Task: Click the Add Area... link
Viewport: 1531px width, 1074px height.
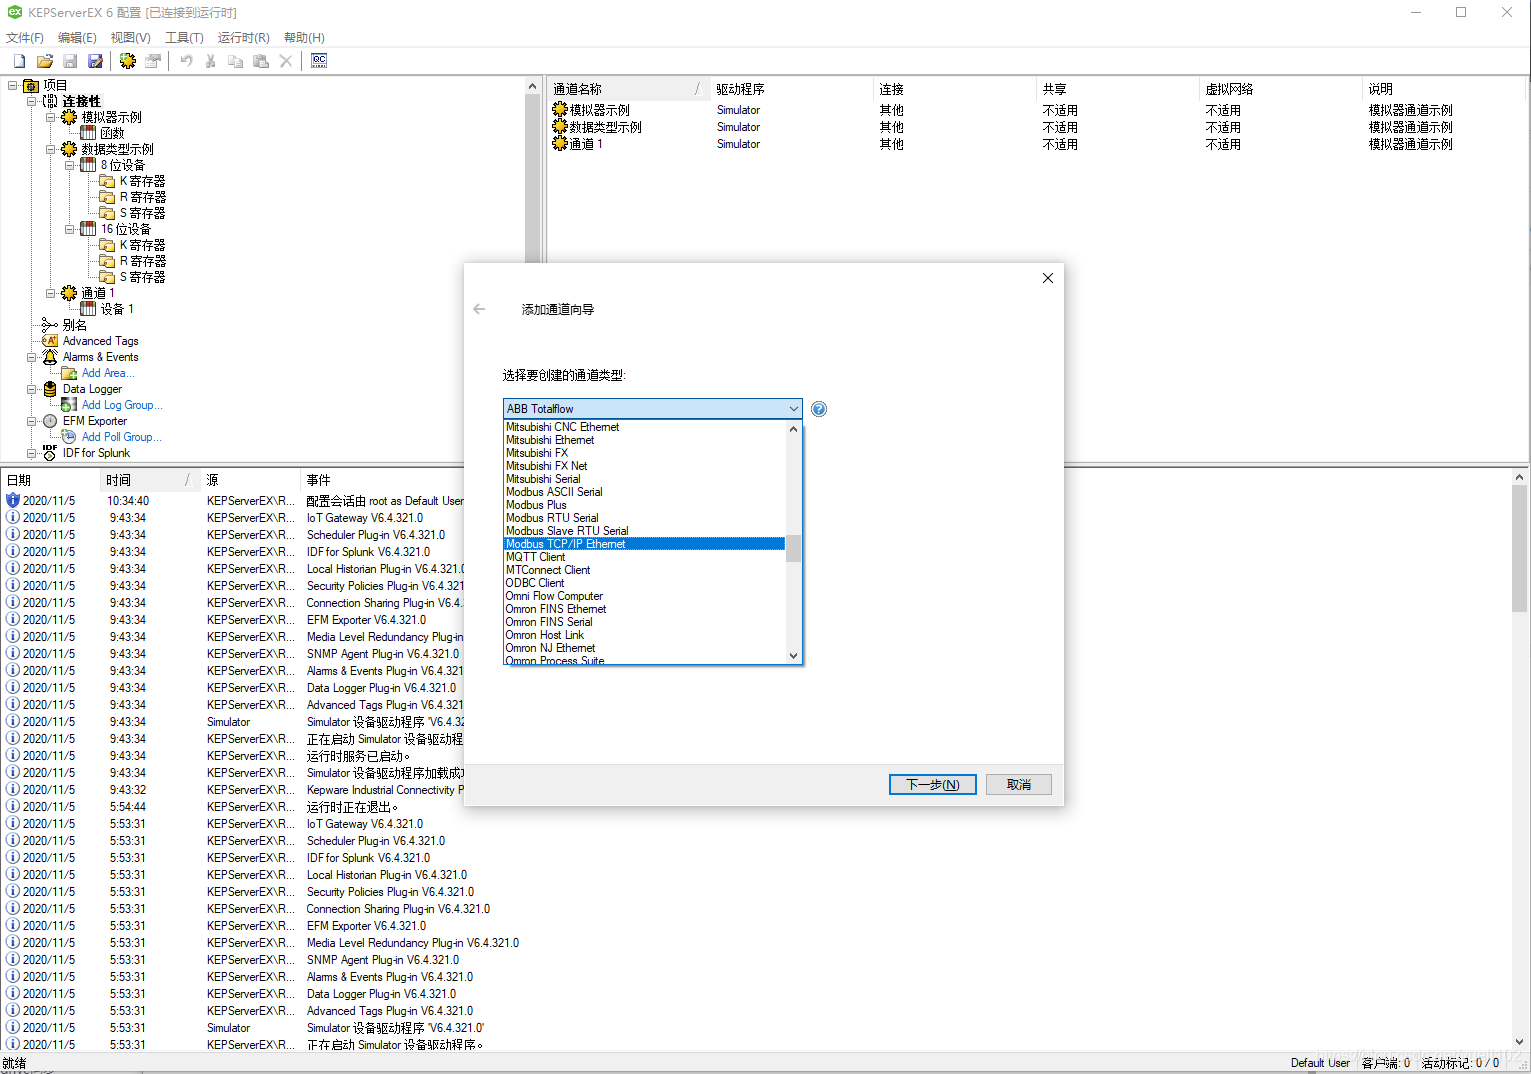Action: (x=108, y=373)
